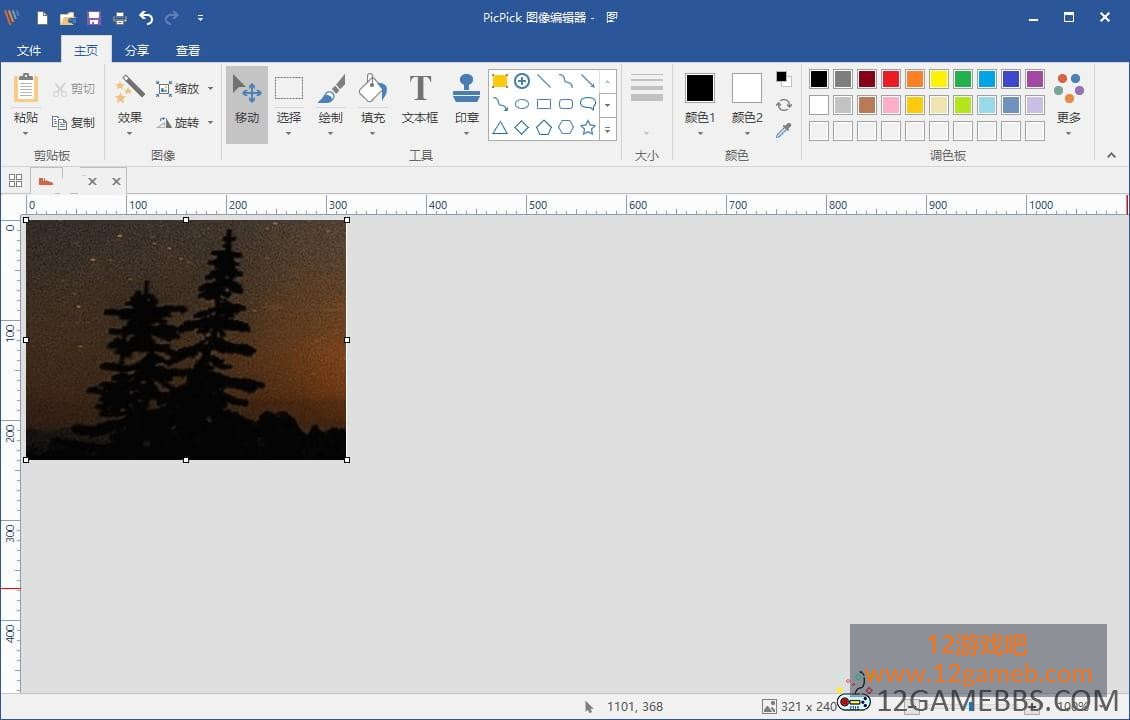Expand the 缩放 (Resize) dropdown arrow

(x=210, y=89)
